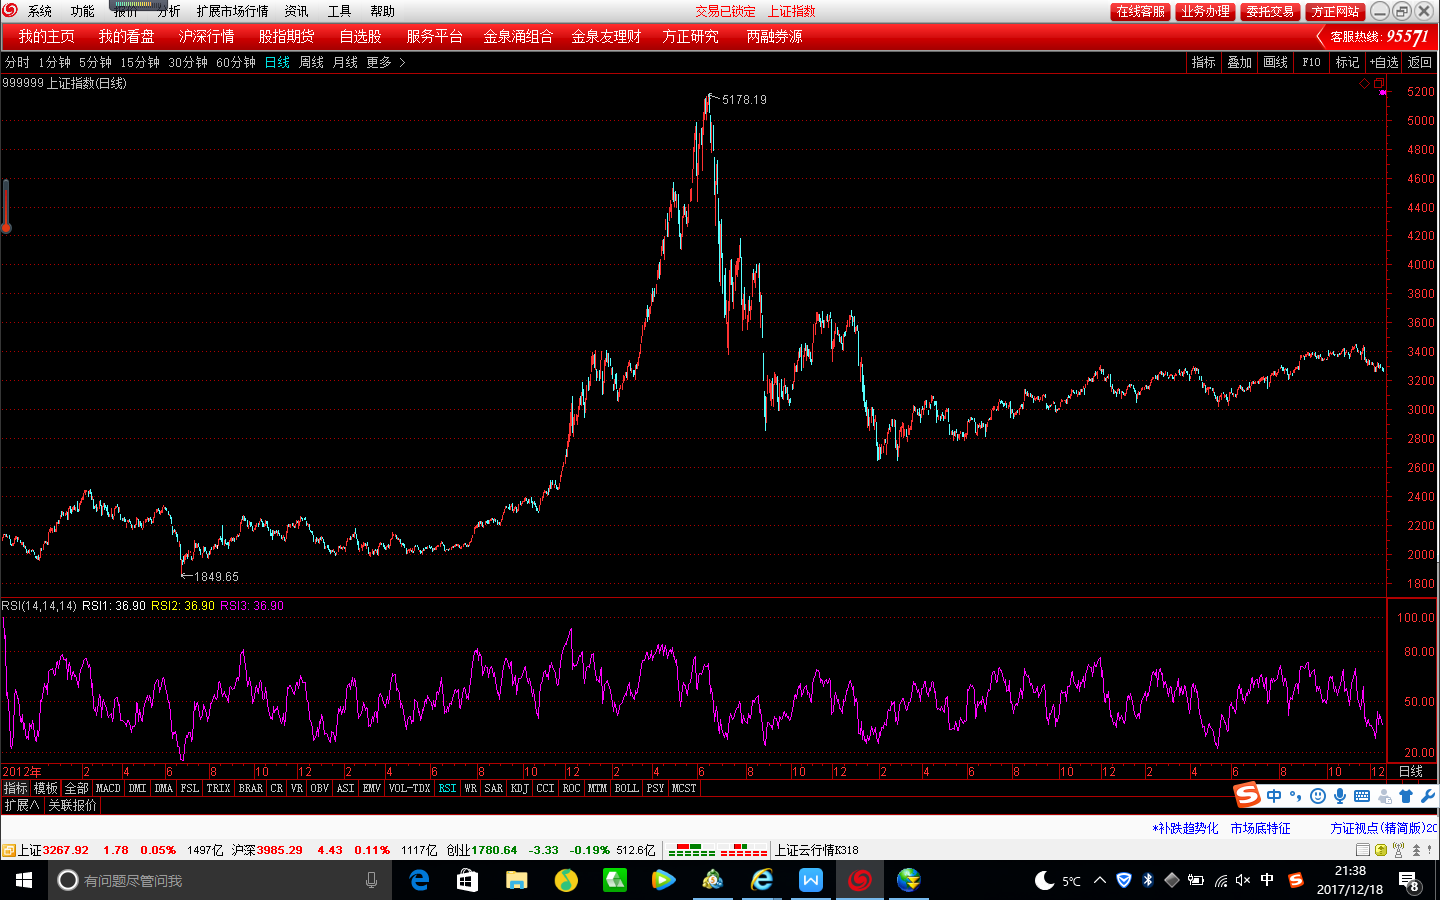
Task: Switch to the BOLL indicator tab
Action: tap(627, 788)
